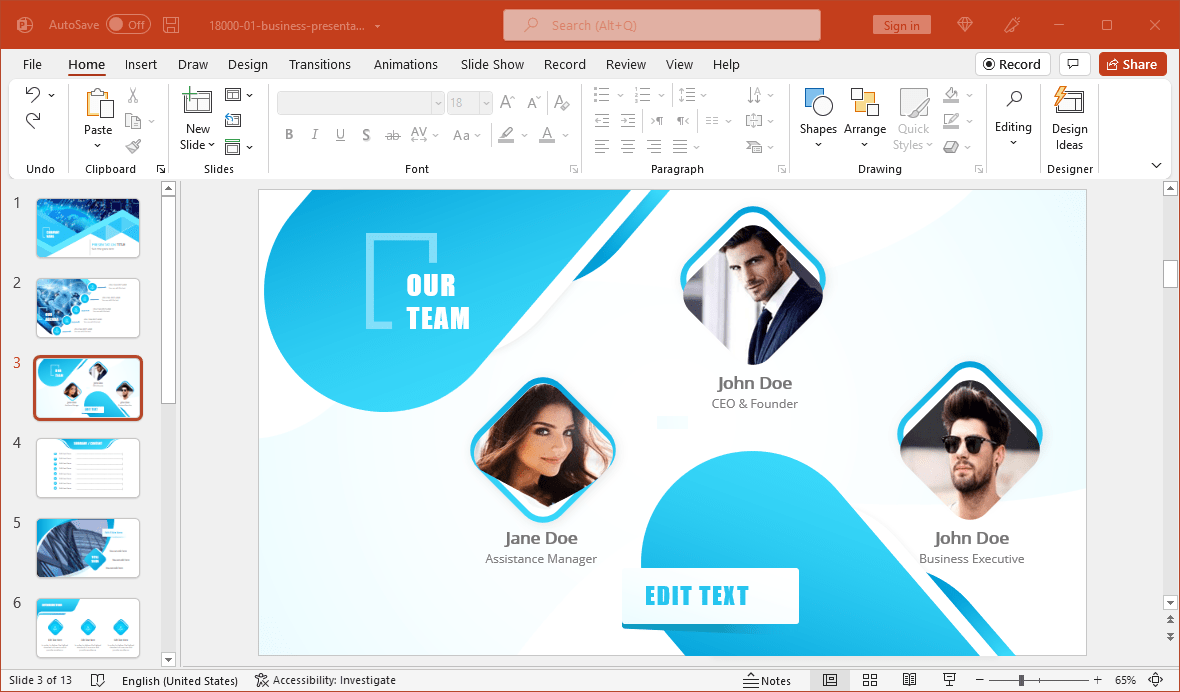Select the Format Painter tool
The height and width of the screenshot is (692, 1180).
(x=132, y=147)
